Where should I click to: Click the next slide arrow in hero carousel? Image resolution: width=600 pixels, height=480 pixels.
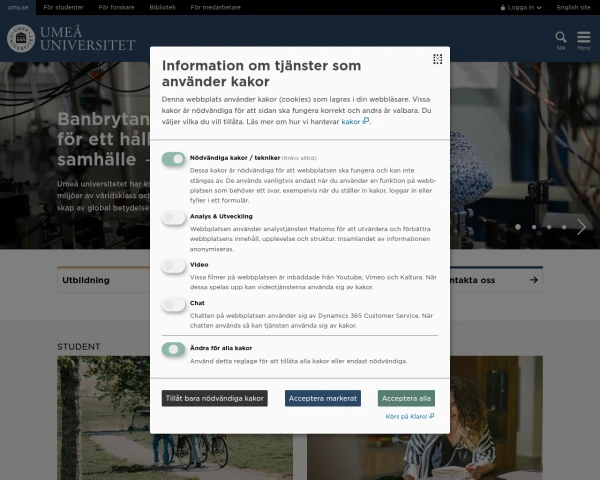(x=581, y=227)
